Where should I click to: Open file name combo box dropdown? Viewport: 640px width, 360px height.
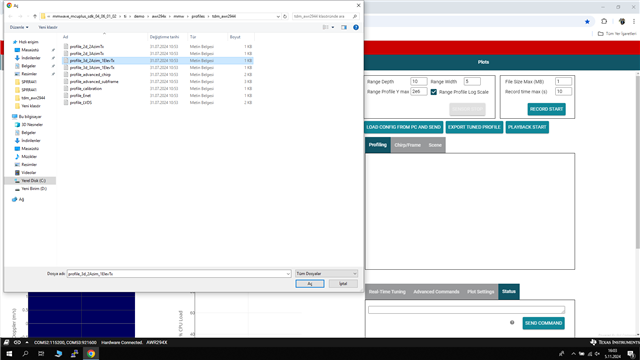tap(288, 274)
